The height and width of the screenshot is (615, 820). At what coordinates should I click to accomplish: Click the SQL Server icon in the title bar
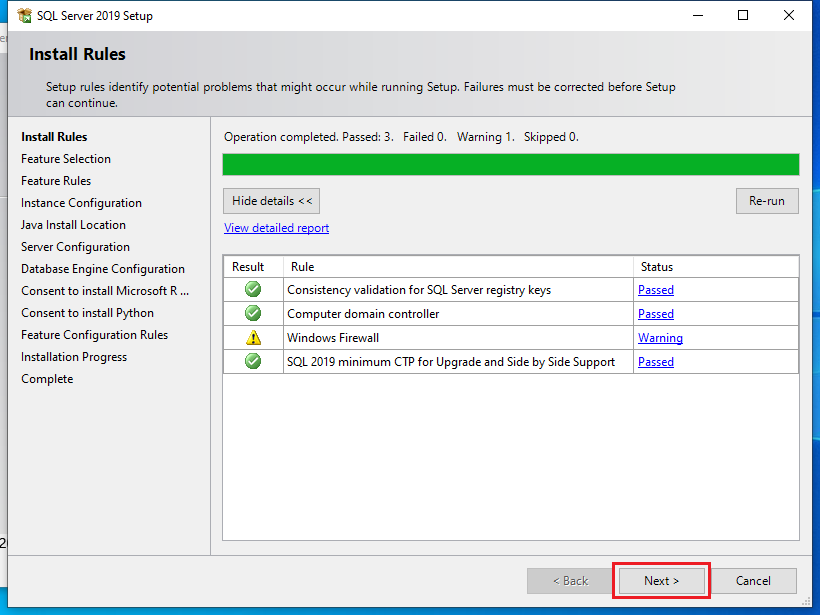tap(22, 15)
